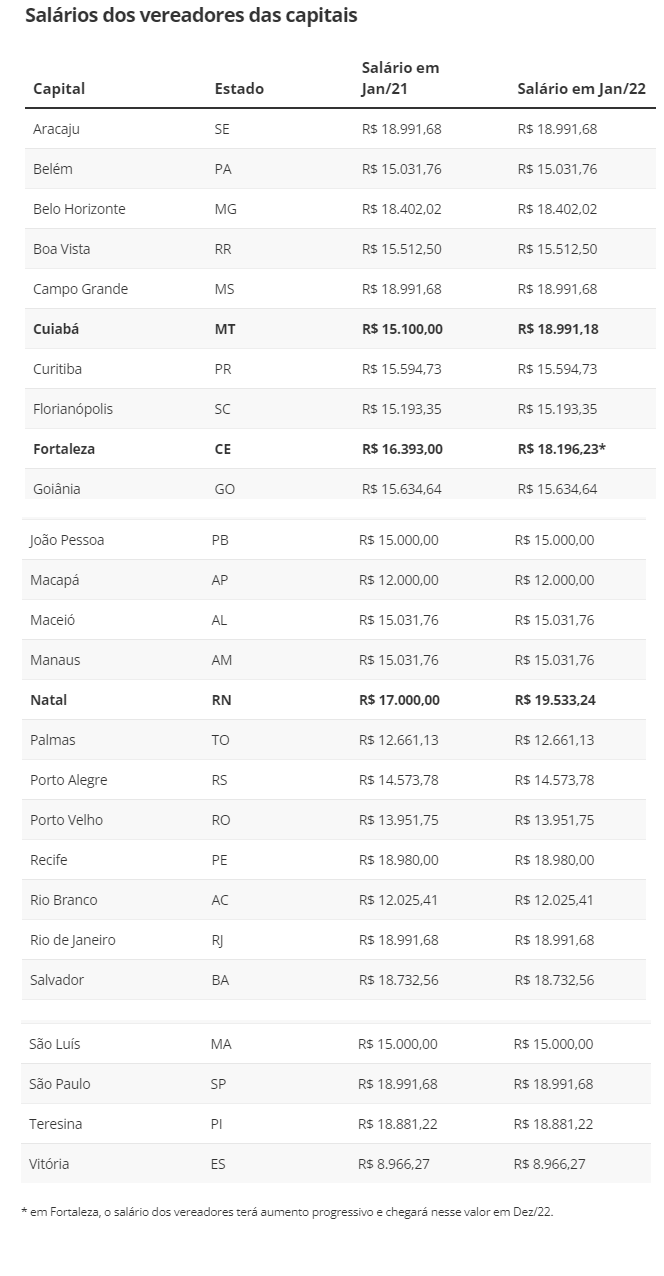Click the table title about vereadores
Screen dimensions: 664x1276
tap(191, 16)
